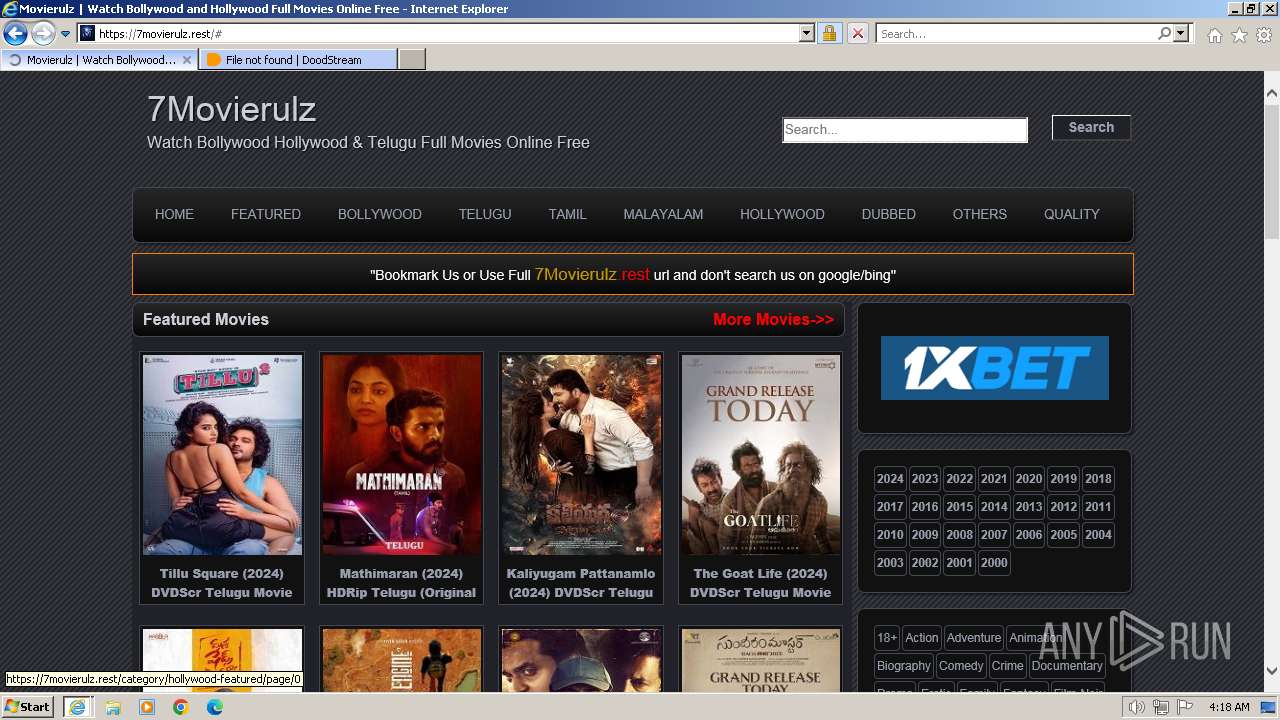Open the HOLLYWOOD menu item
Viewport: 1280px width, 720px height.
782,214
